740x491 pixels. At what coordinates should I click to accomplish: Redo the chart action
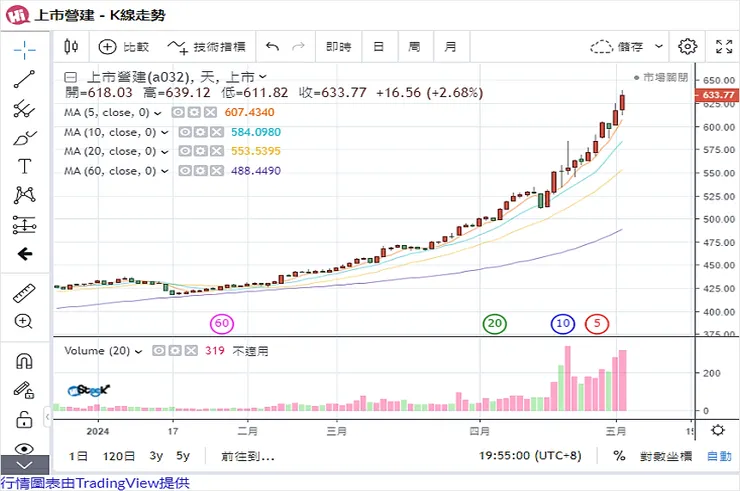click(x=298, y=46)
